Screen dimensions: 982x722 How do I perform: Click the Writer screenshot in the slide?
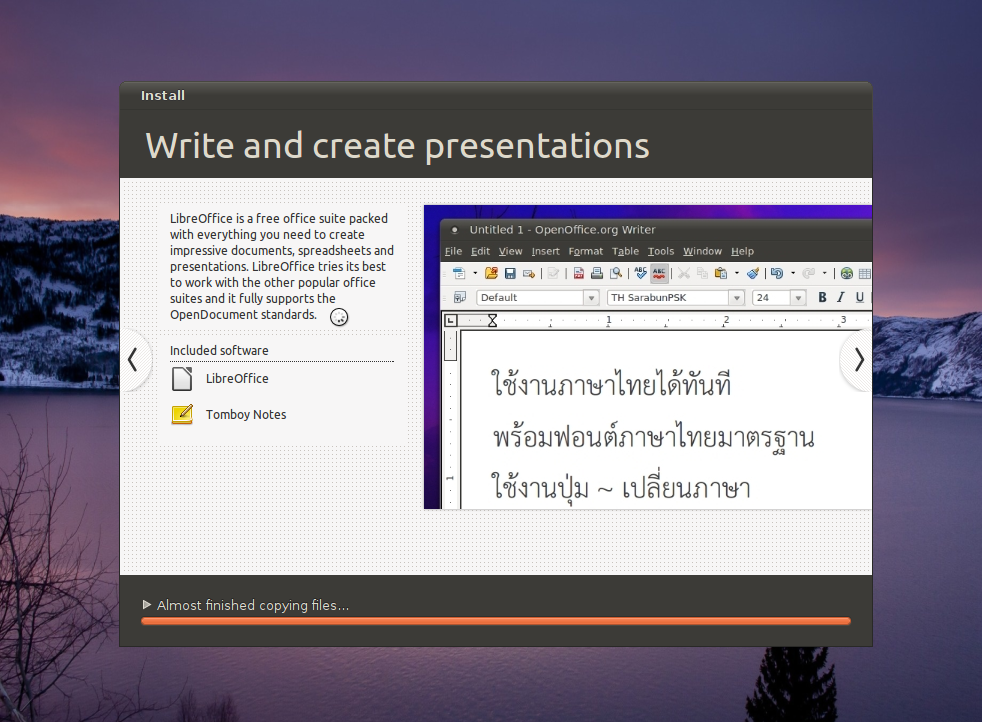(648, 357)
